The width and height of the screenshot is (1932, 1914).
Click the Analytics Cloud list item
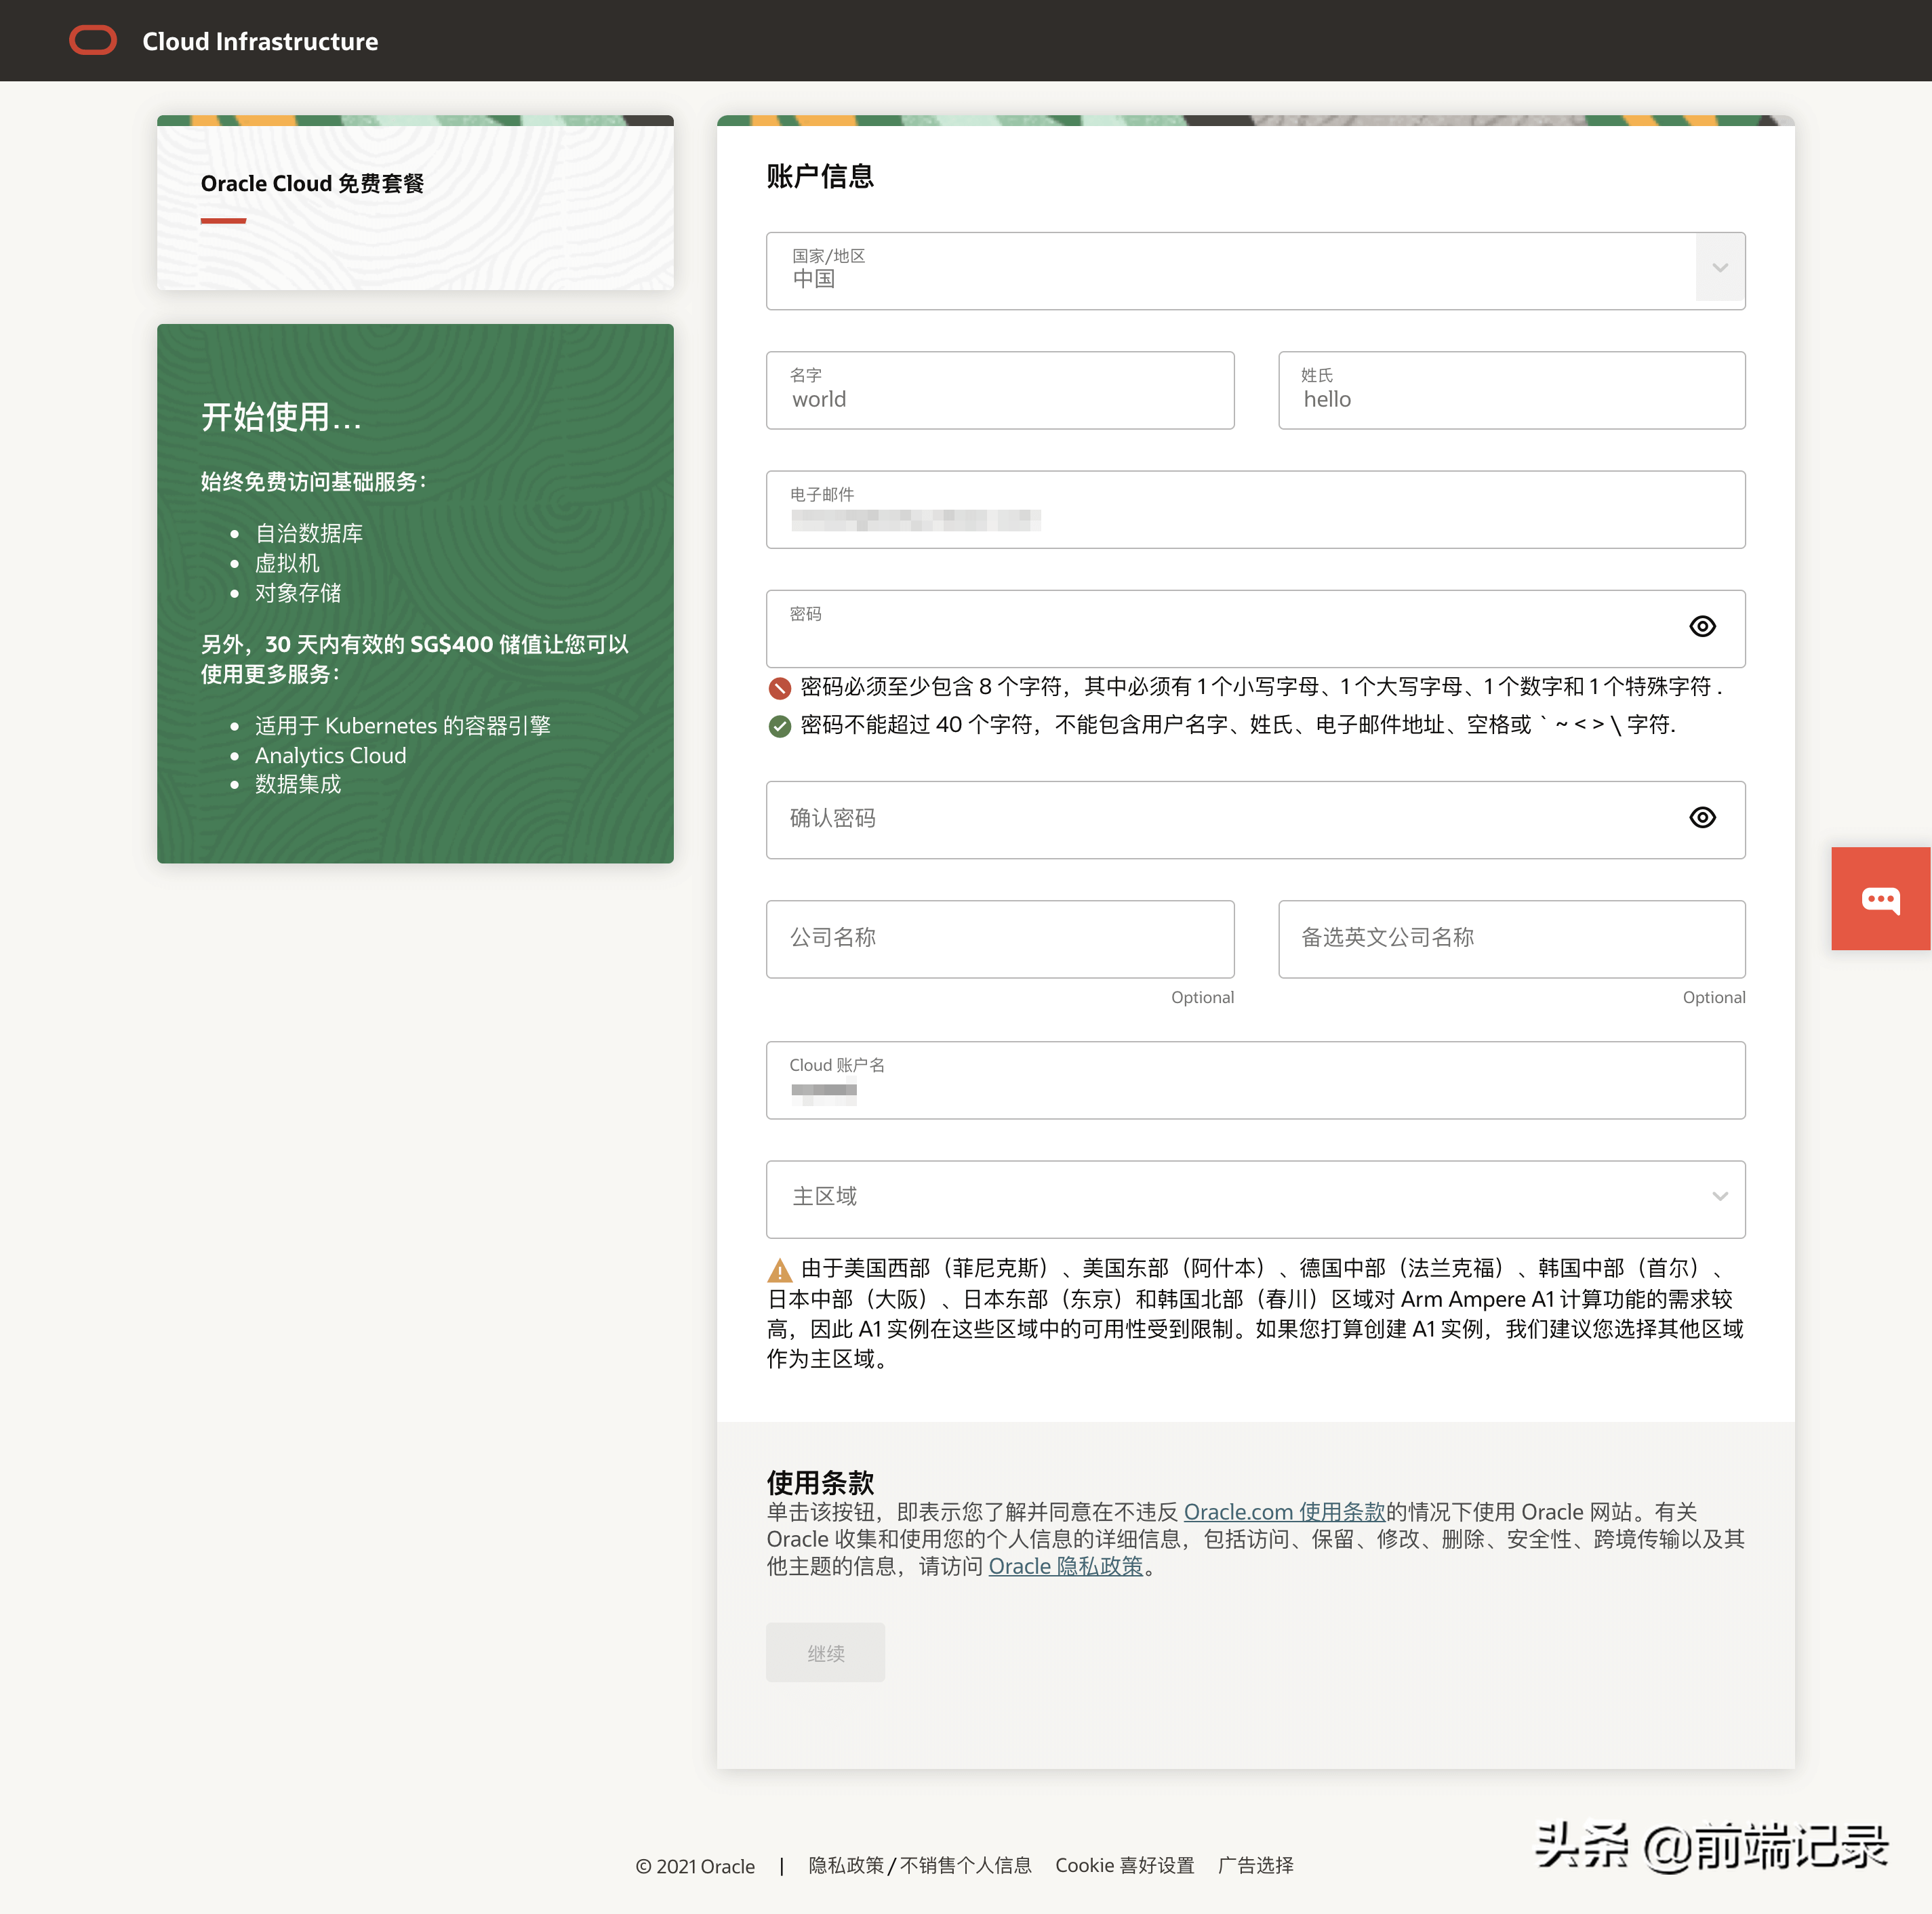(330, 755)
